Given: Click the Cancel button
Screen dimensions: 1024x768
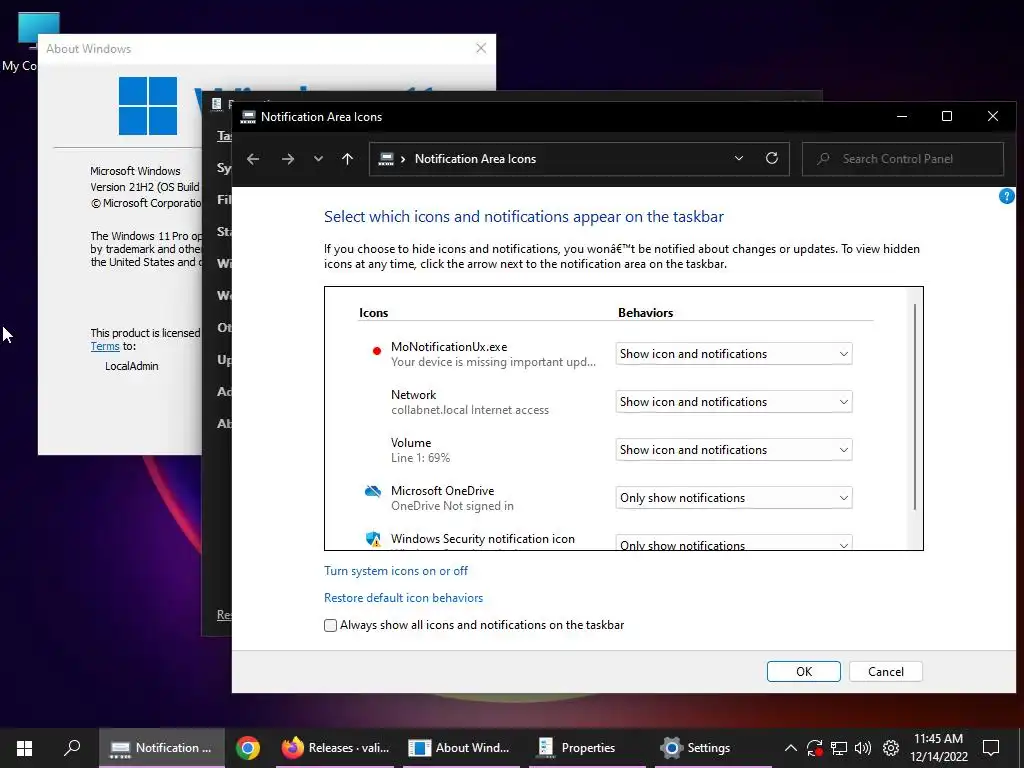Looking at the screenshot, I should point(886,671).
